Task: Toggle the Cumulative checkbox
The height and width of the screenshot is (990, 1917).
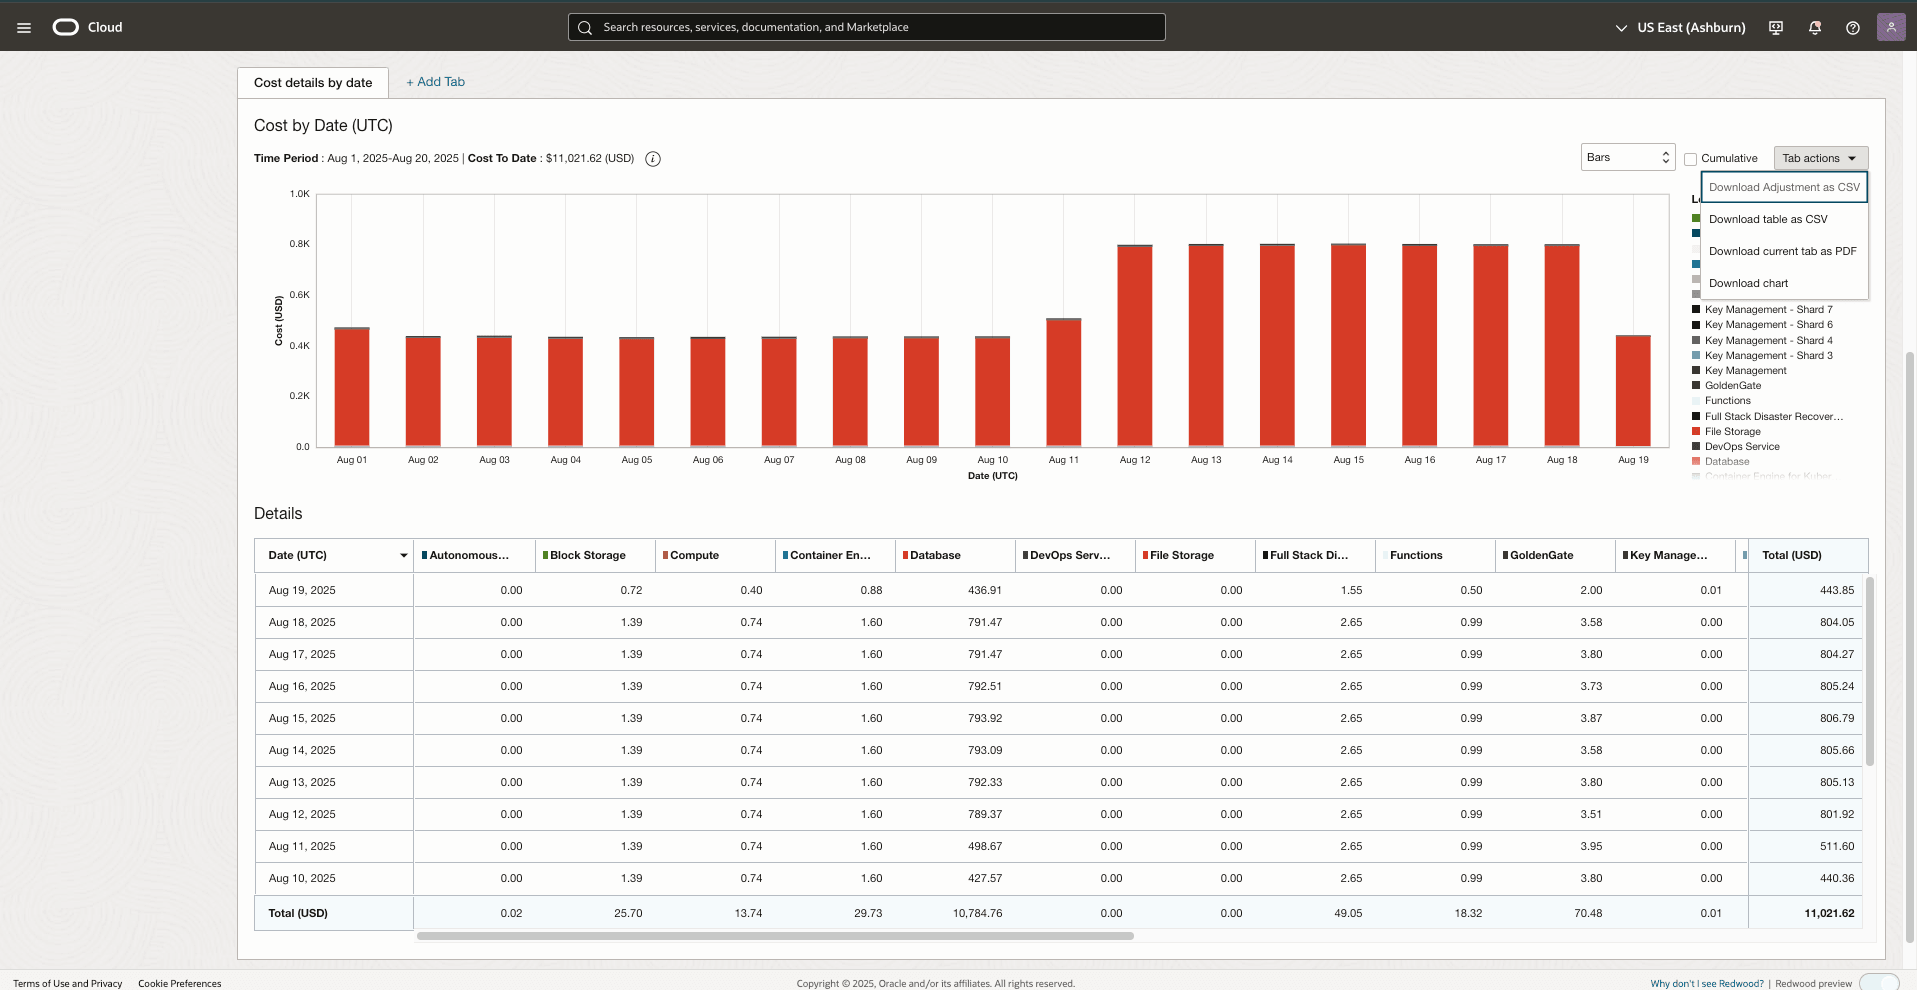Action: tap(1691, 159)
